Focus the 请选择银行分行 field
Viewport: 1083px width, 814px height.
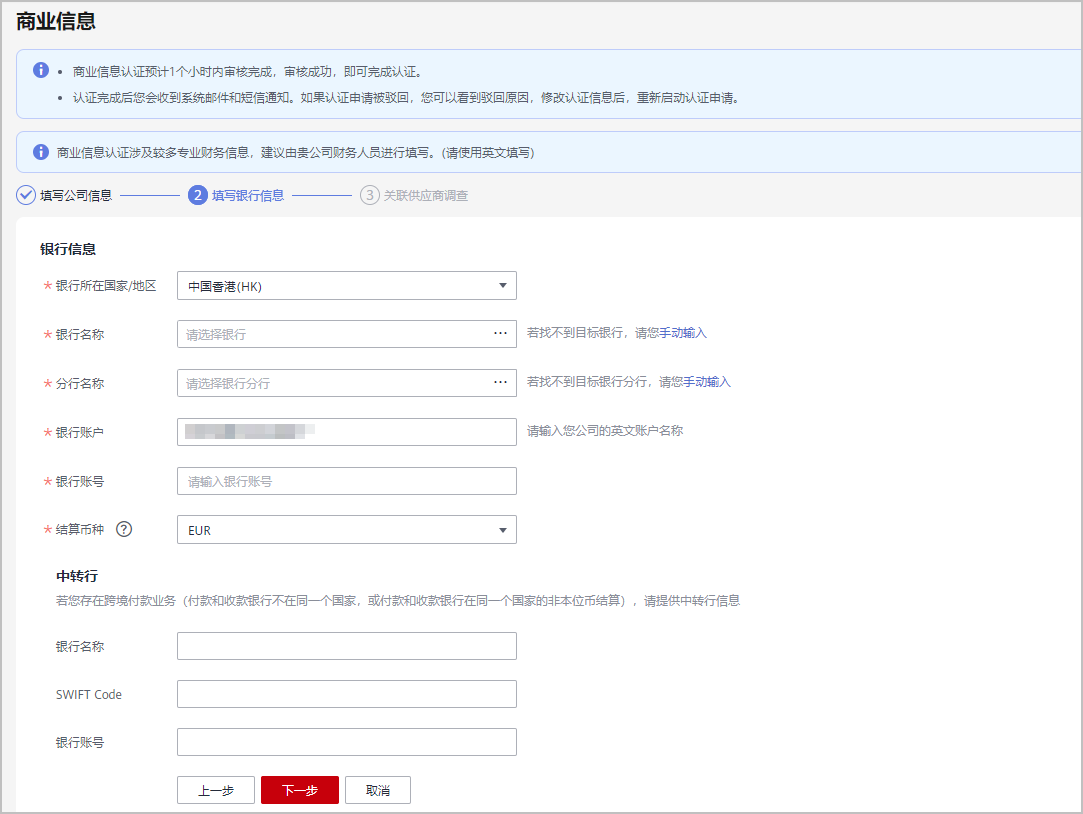pos(347,383)
